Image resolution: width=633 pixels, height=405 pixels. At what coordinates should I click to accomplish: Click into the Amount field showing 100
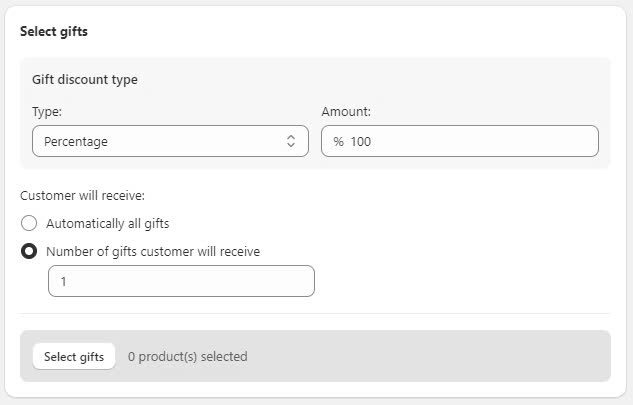pos(470,142)
